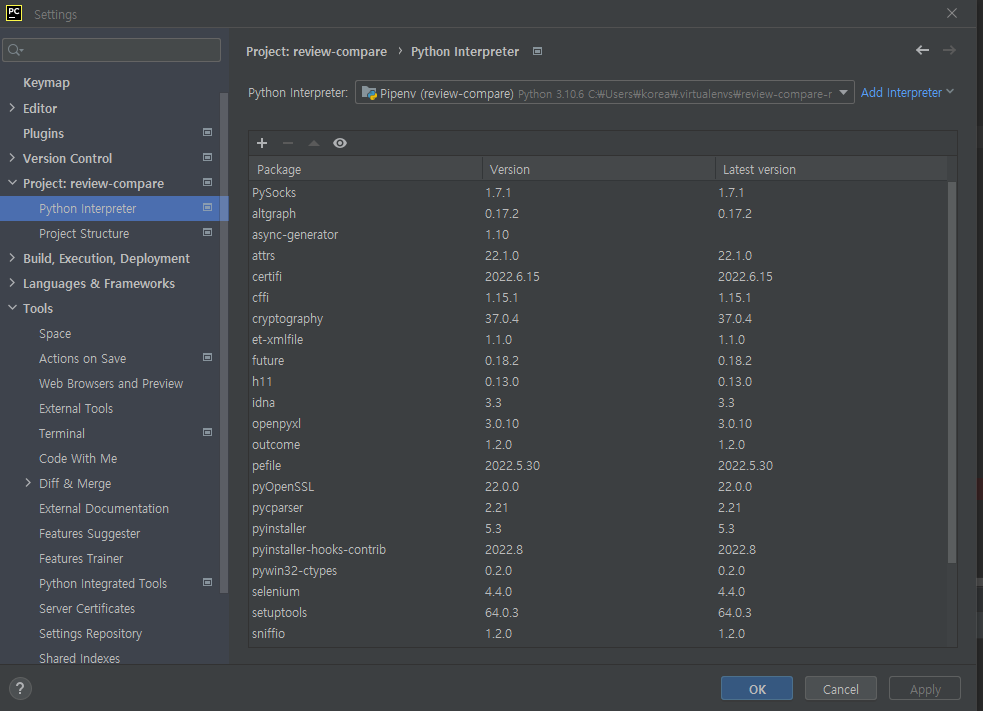Select the cryptography package row
983x711 pixels.
click(x=598, y=319)
